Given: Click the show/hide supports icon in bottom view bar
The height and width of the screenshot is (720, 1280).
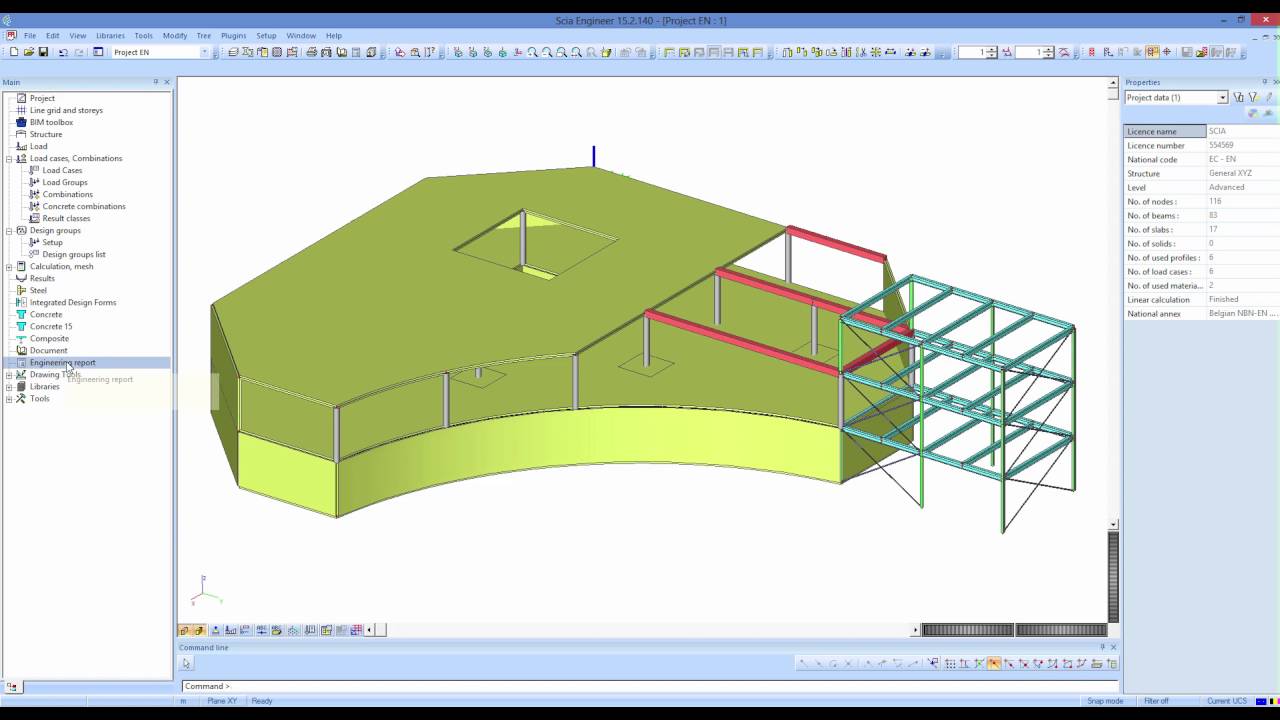Looking at the screenshot, I should click(x=215, y=630).
